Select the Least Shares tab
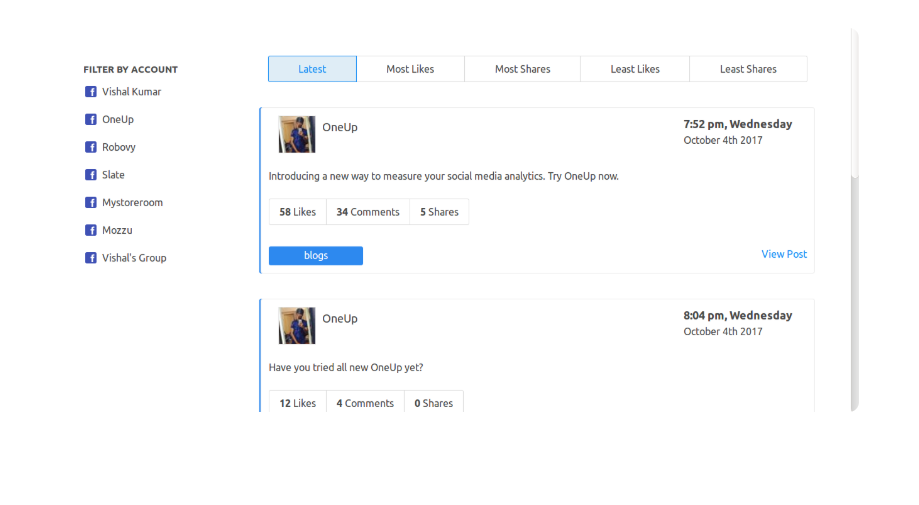The width and height of the screenshot is (919, 505). (x=748, y=69)
